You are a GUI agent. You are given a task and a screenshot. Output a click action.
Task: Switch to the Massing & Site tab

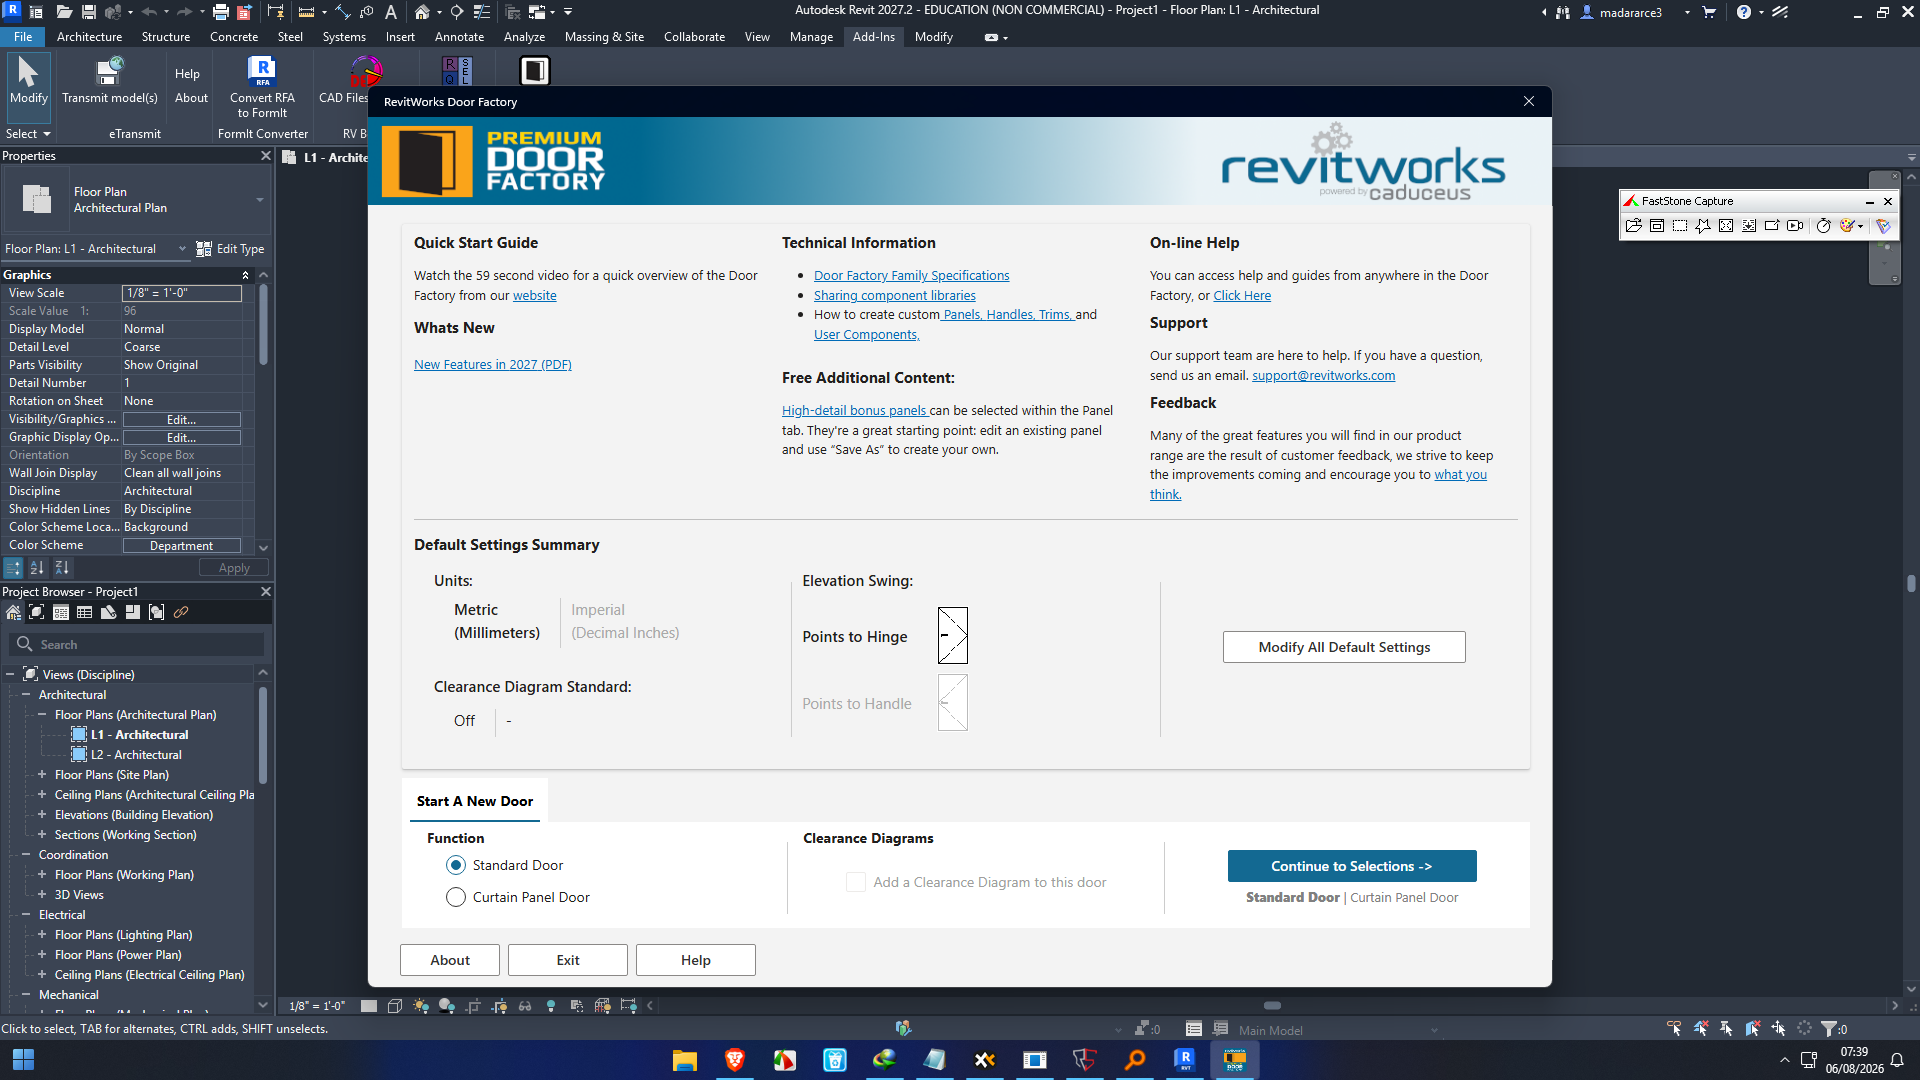tap(604, 37)
